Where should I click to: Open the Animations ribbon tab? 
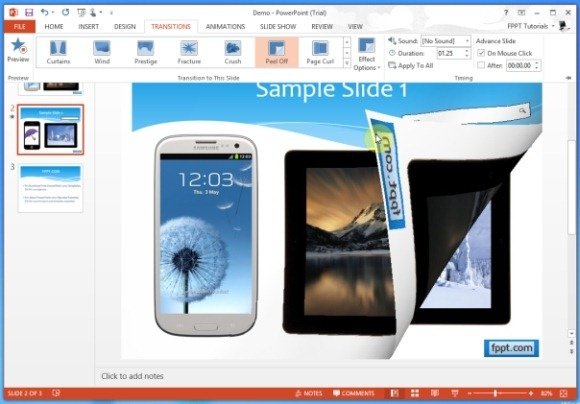[225, 27]
